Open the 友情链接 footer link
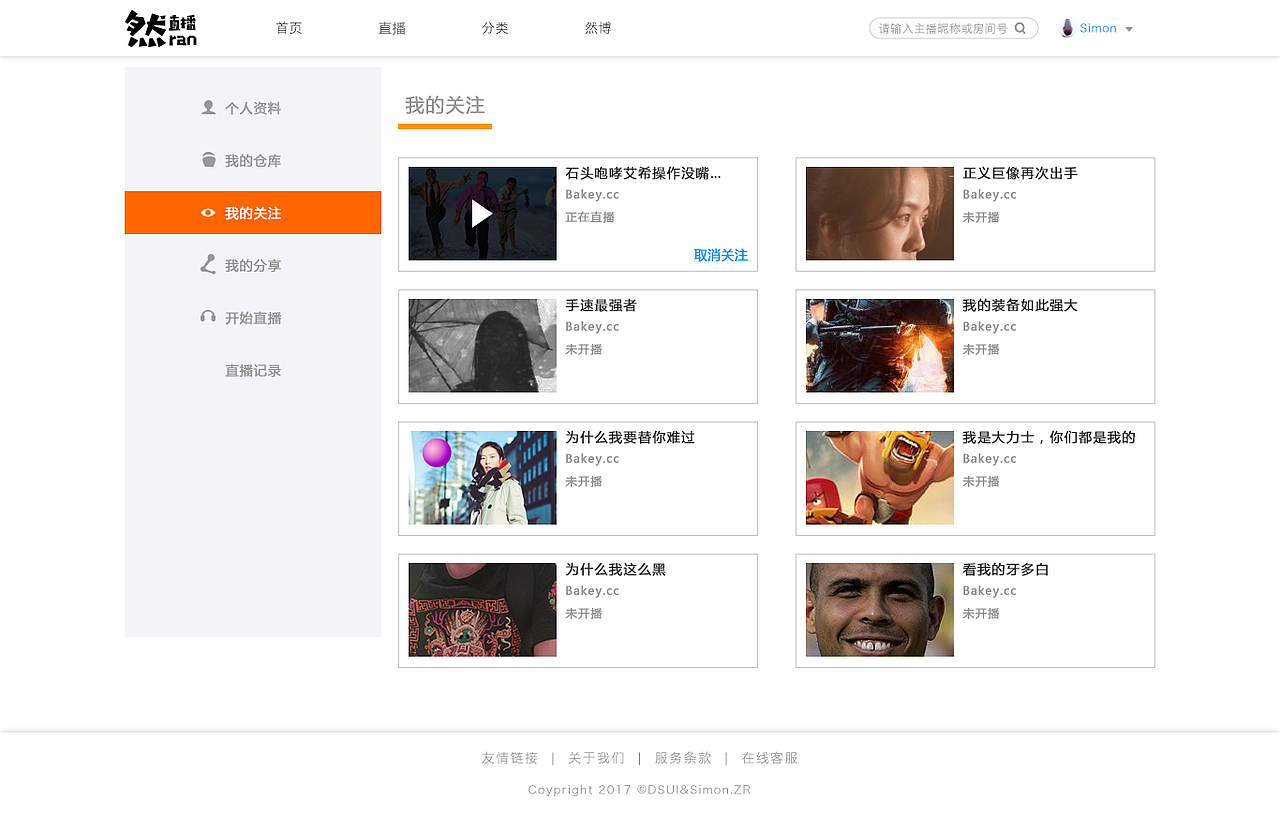Screen dimensions: 1280x815 (510, 758)
